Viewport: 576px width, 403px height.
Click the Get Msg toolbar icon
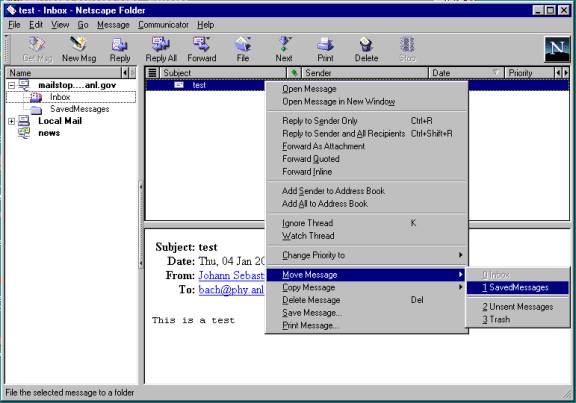tap(37, 44)
